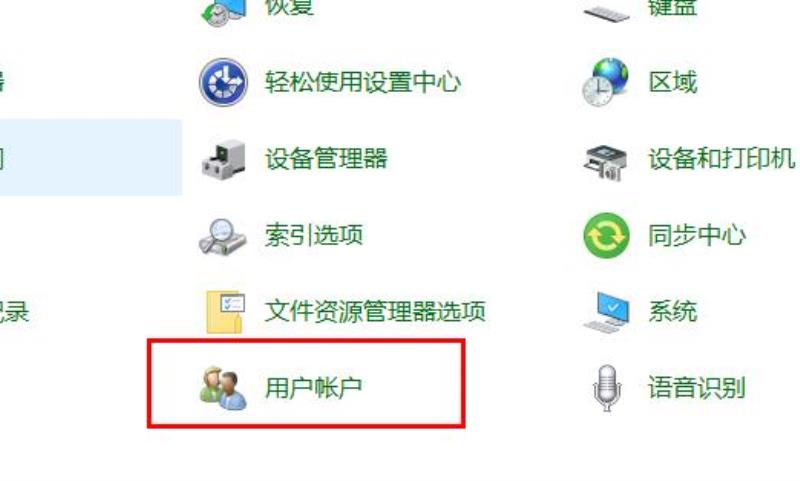The image size is (800, 481).
Task: Open the 文件资源管理器选项 text link
Action: click(x=375, y=311)
